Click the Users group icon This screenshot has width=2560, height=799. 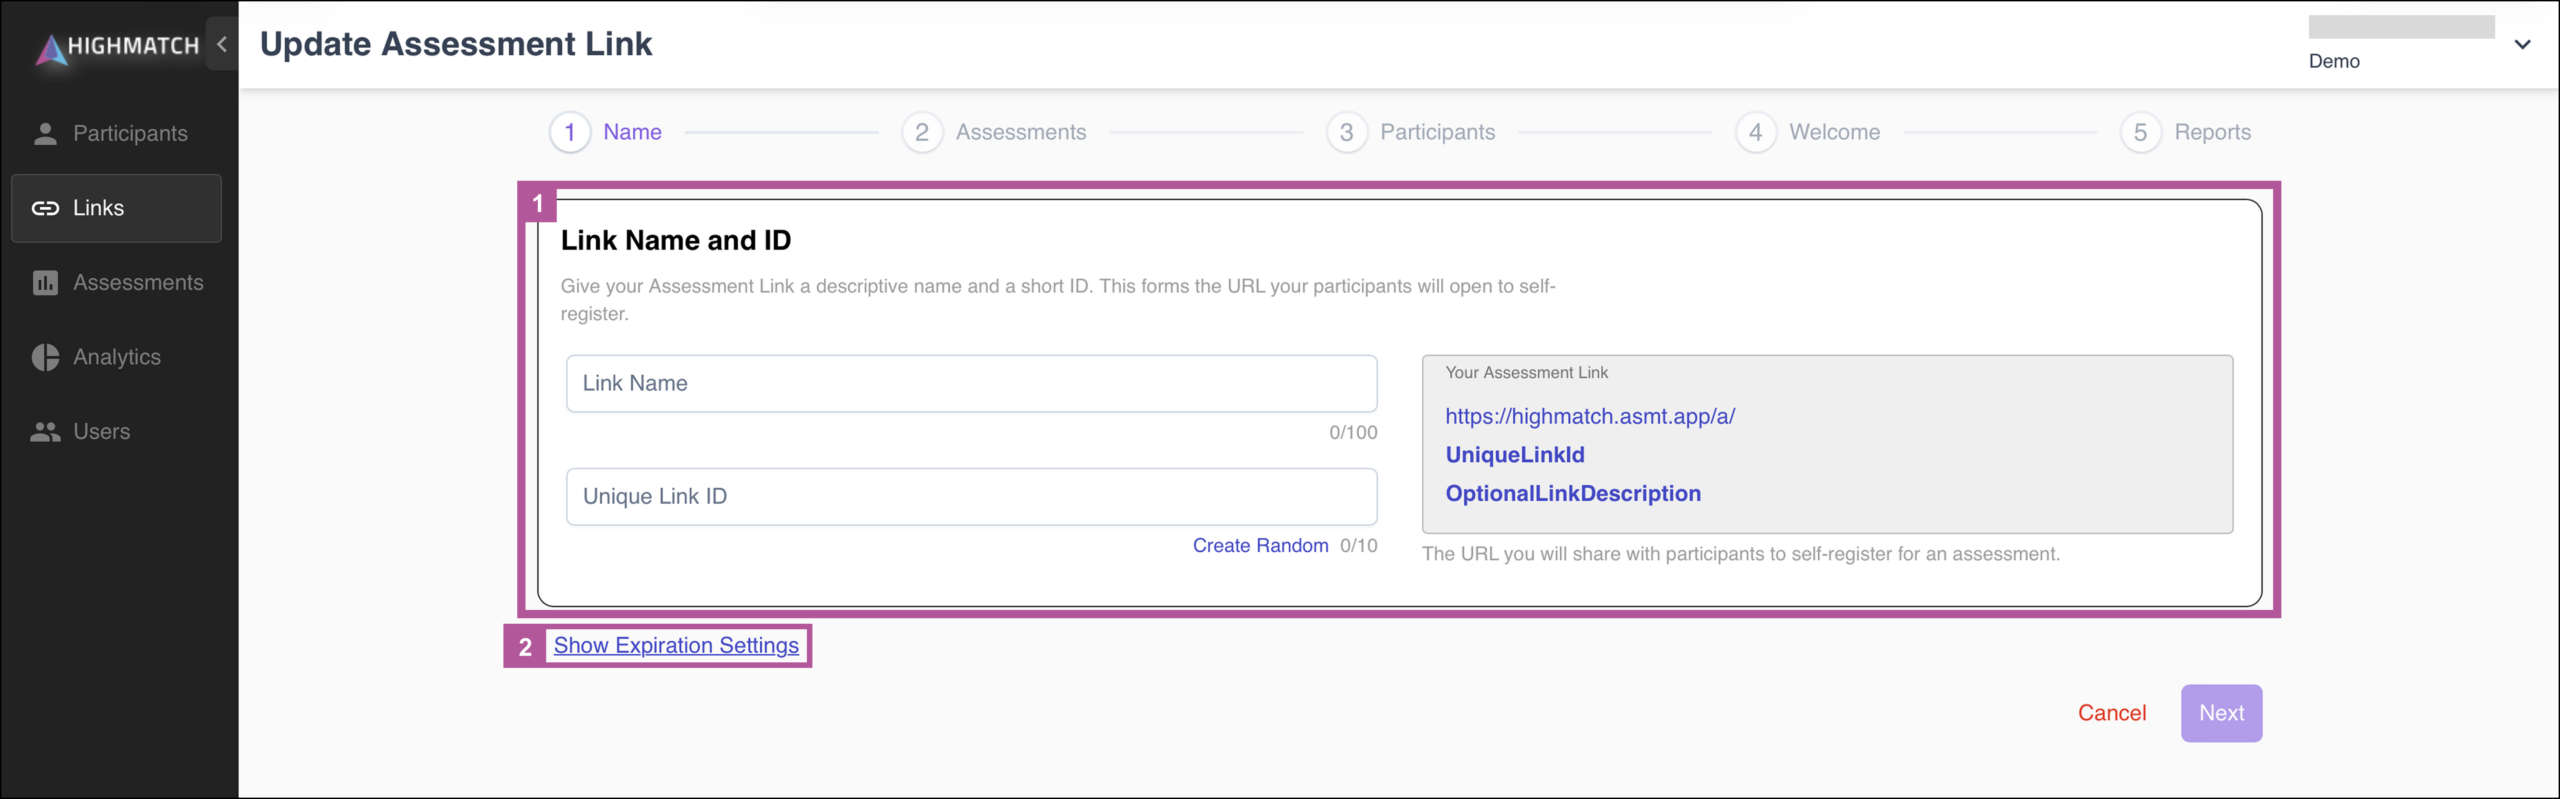[x=45, y=432]
